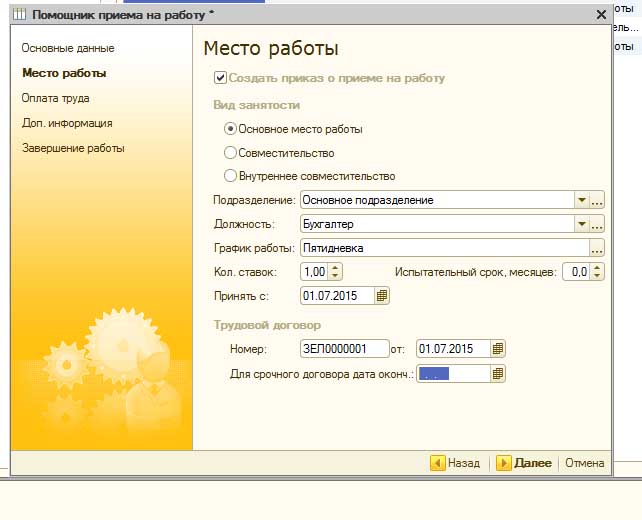
Task: Select 'Основное место работы' radio button
Action: [x=231, y=129]
